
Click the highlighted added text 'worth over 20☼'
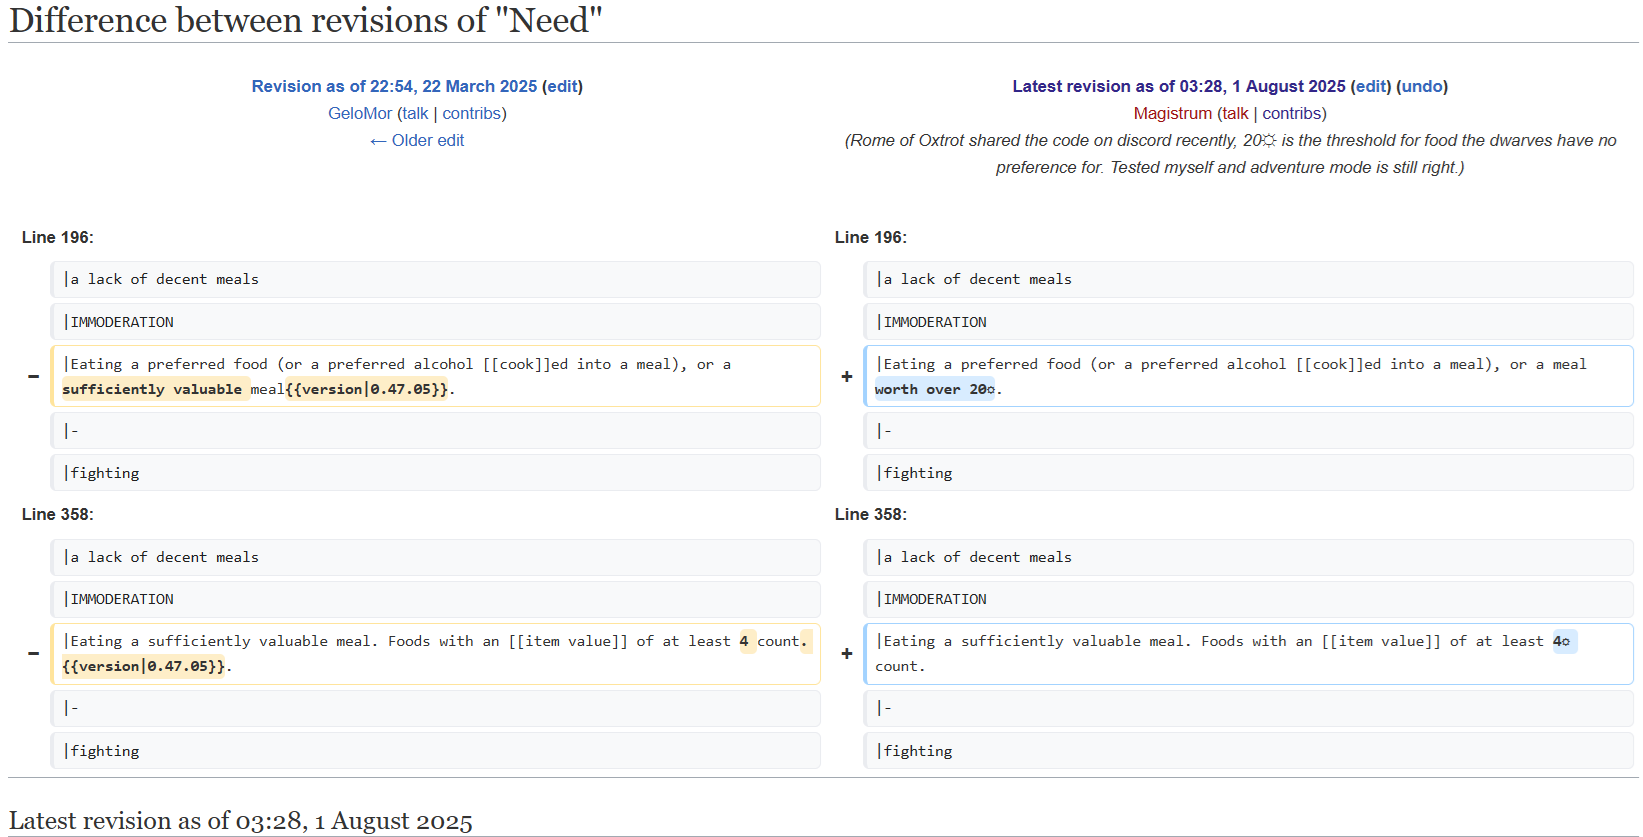pos(934,389)
